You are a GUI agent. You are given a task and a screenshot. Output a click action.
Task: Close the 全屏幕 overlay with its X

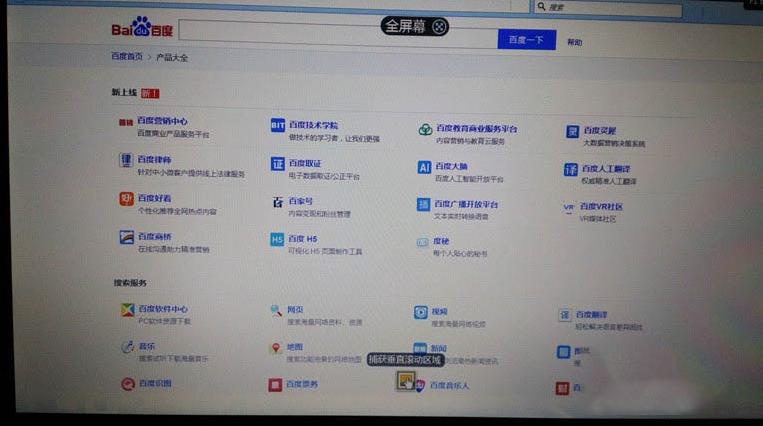(x=438, y=26)
